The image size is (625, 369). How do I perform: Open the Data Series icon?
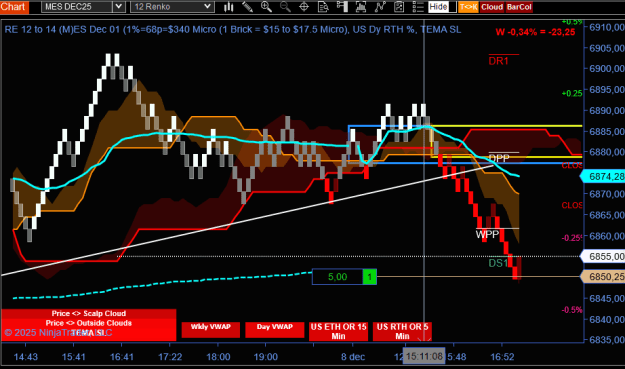(x=361, y=7)
